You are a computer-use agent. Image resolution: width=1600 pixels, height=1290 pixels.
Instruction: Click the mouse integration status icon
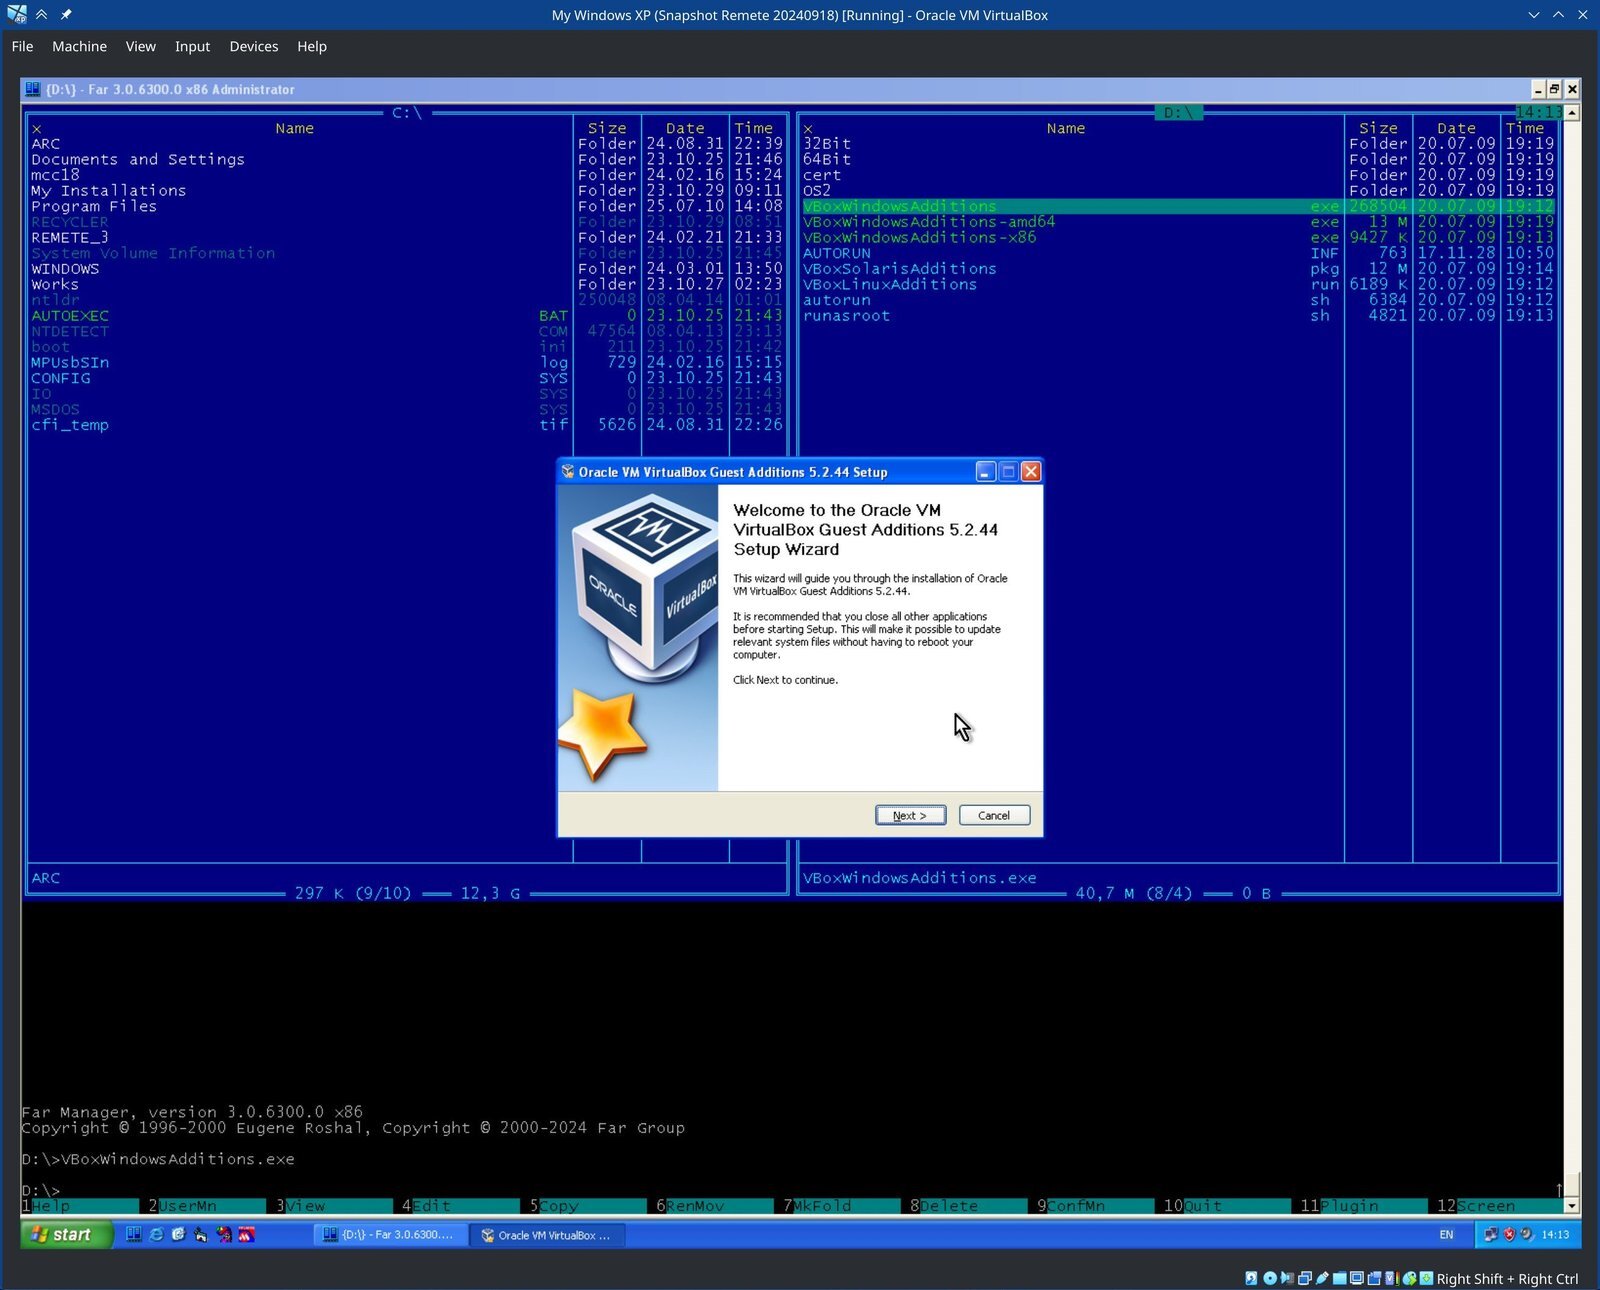tap(1409, 1278)
